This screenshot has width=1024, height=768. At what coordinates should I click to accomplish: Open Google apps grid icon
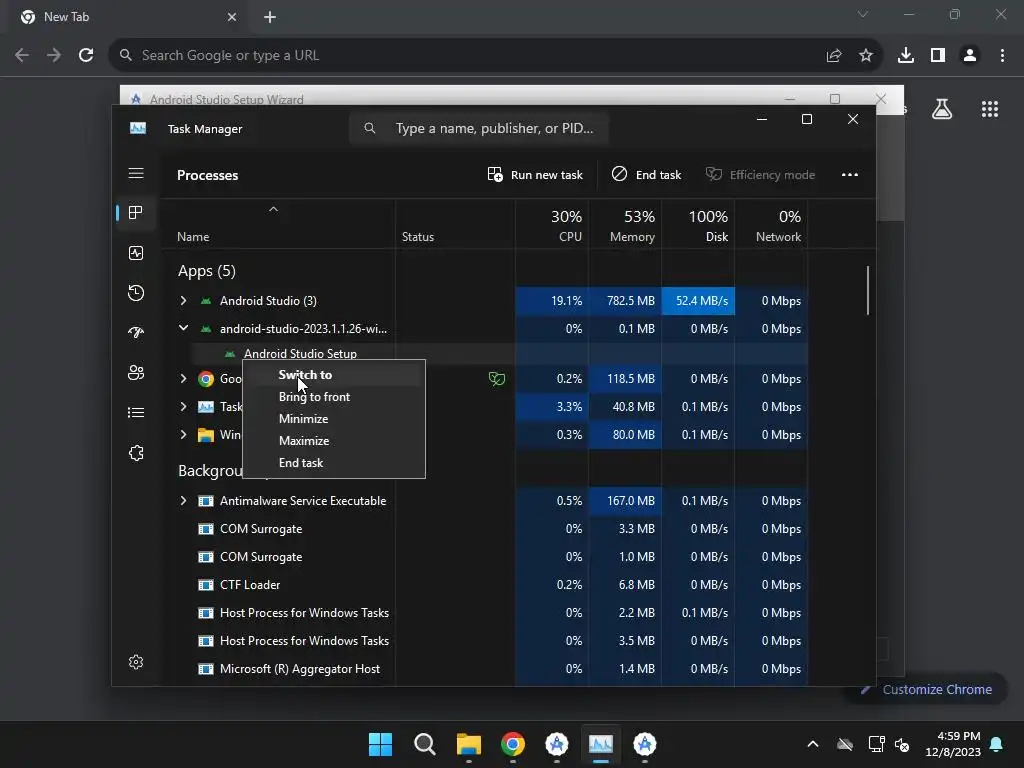point(990,109)
